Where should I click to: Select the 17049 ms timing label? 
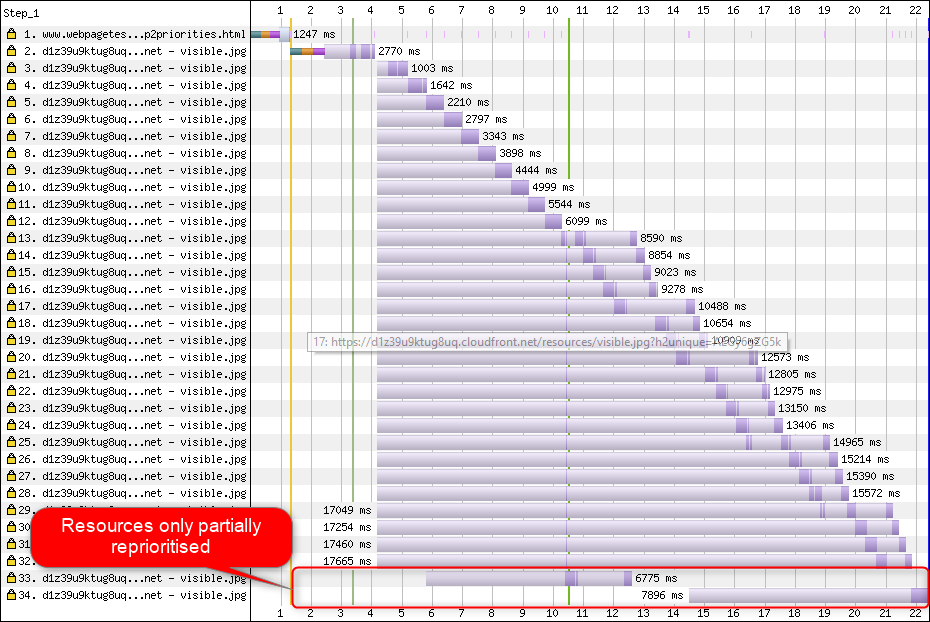point(347,510)
